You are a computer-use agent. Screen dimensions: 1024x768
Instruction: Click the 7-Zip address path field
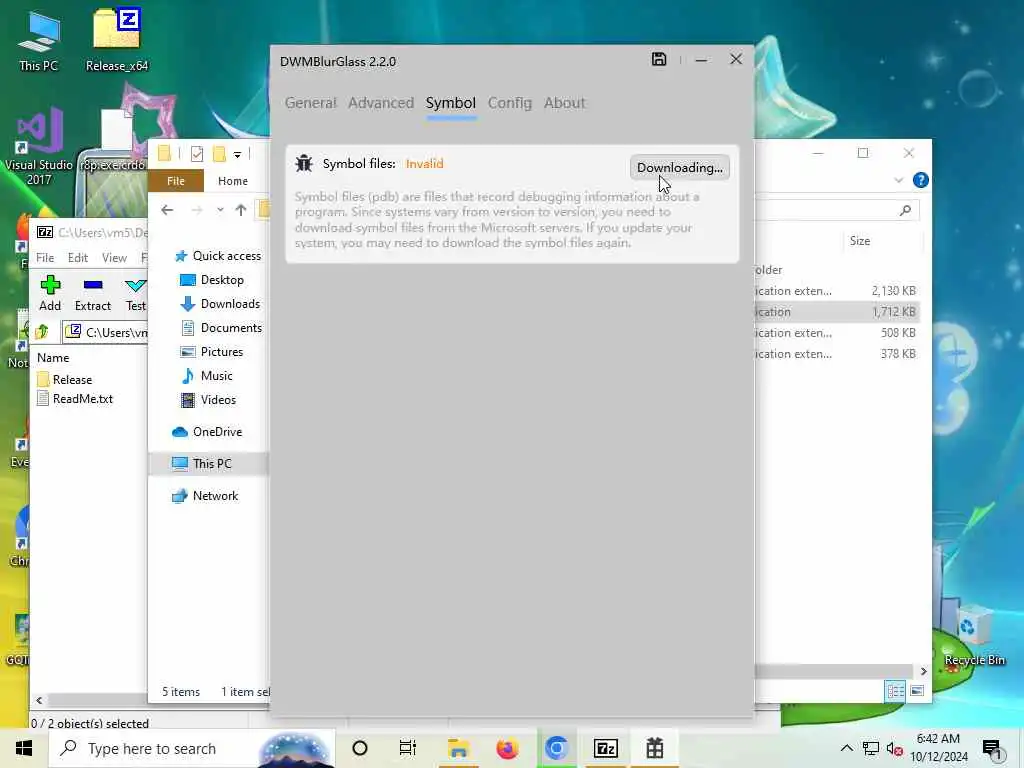point(106,332)
